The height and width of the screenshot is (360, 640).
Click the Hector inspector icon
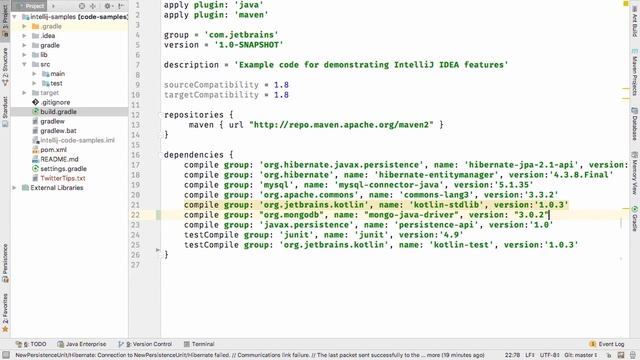(x=621, y=355)
